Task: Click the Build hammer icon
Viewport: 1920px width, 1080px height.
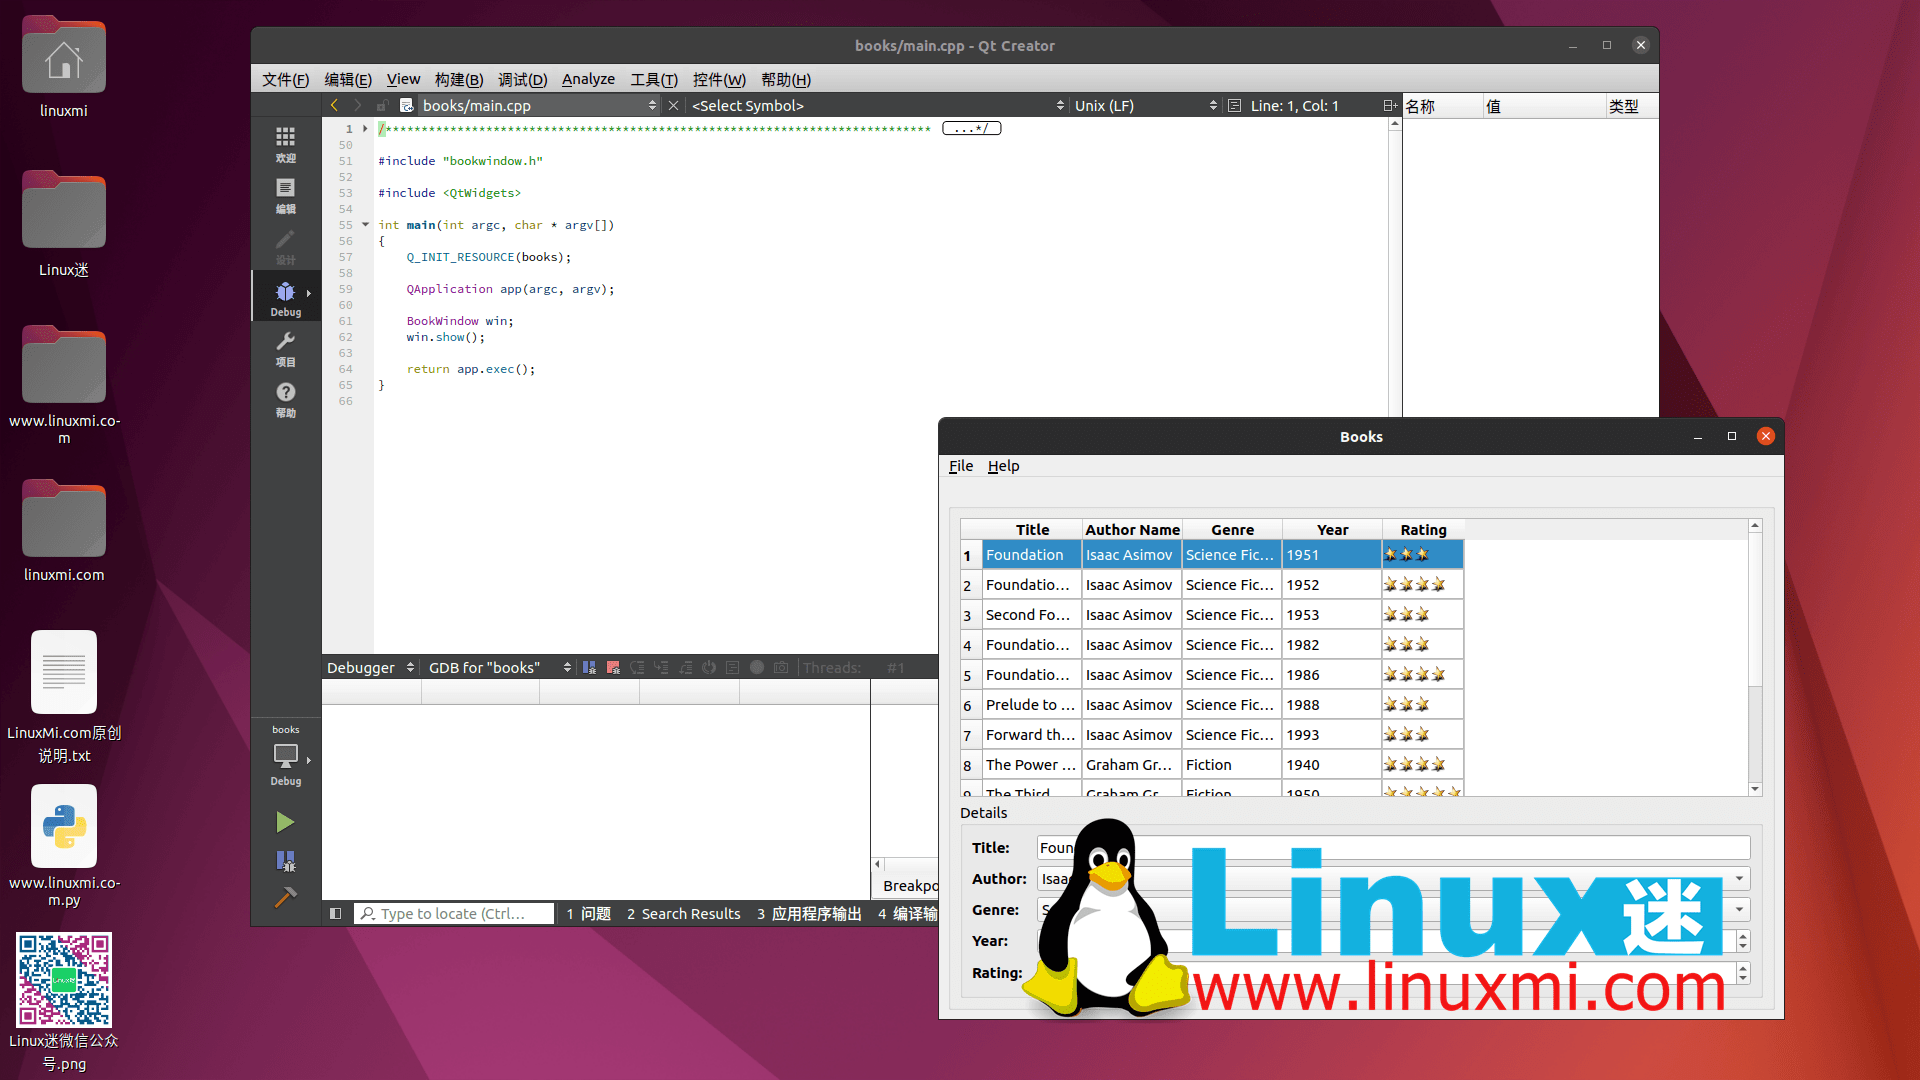Action: tap(285, 897)
